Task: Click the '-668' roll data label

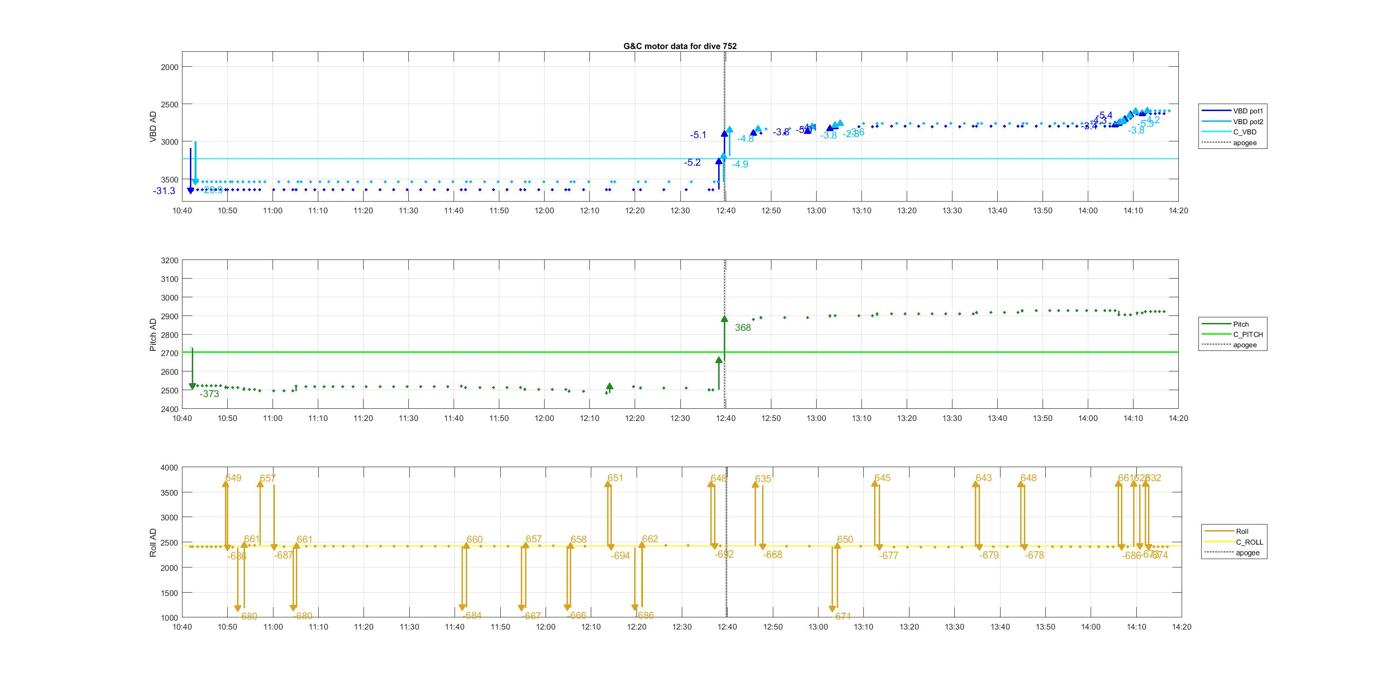Action: pyautogui.click(x=773, y=554)
